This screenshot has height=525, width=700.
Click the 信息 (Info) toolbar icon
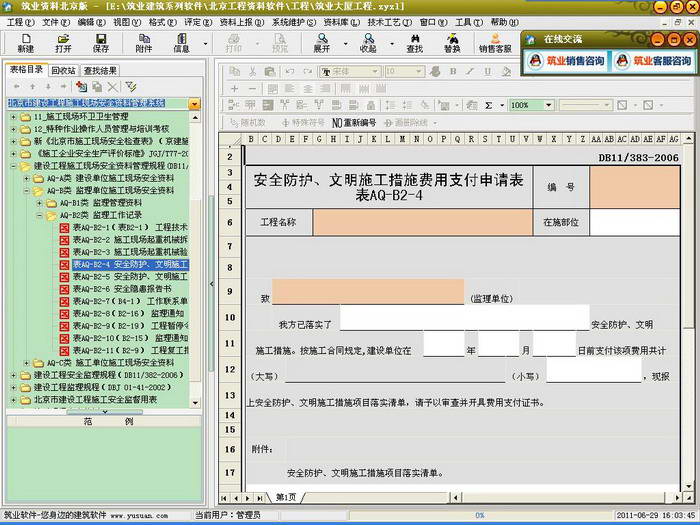tap(181, 43)
